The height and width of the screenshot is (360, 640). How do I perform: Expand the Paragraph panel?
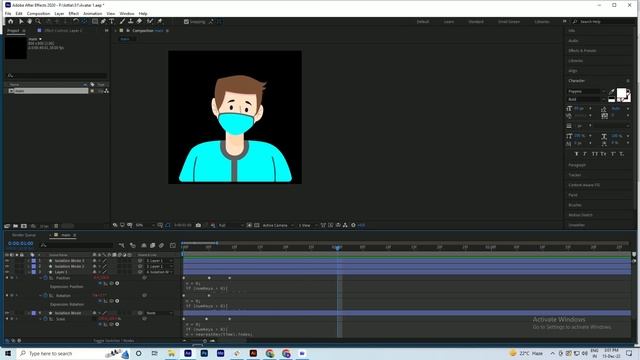click(x=577, y=165)
